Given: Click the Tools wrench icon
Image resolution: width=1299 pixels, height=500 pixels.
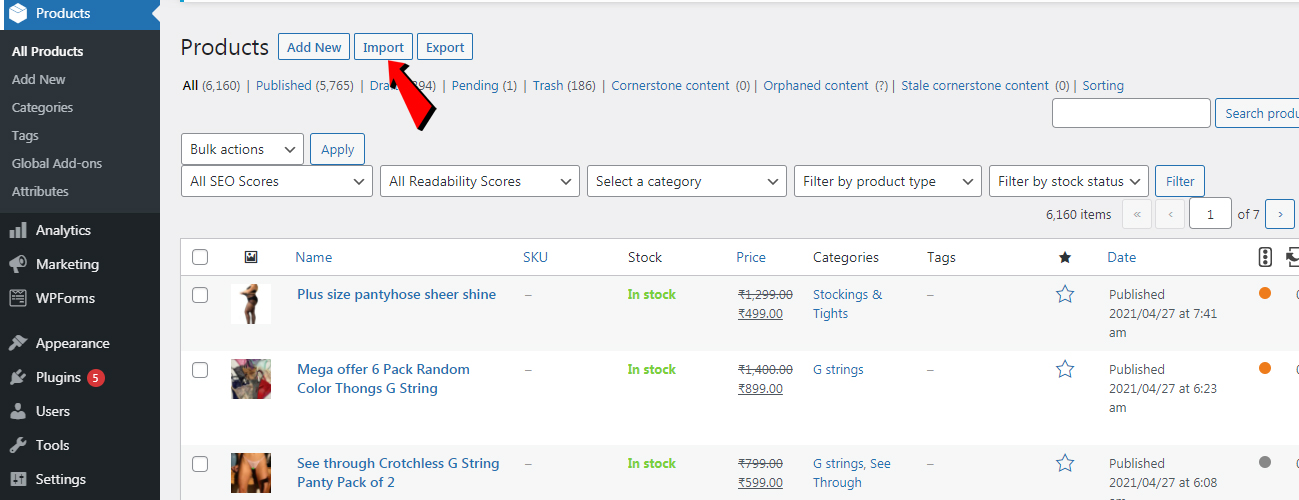Looking at the screenshot, I should (x=18, y=445).
